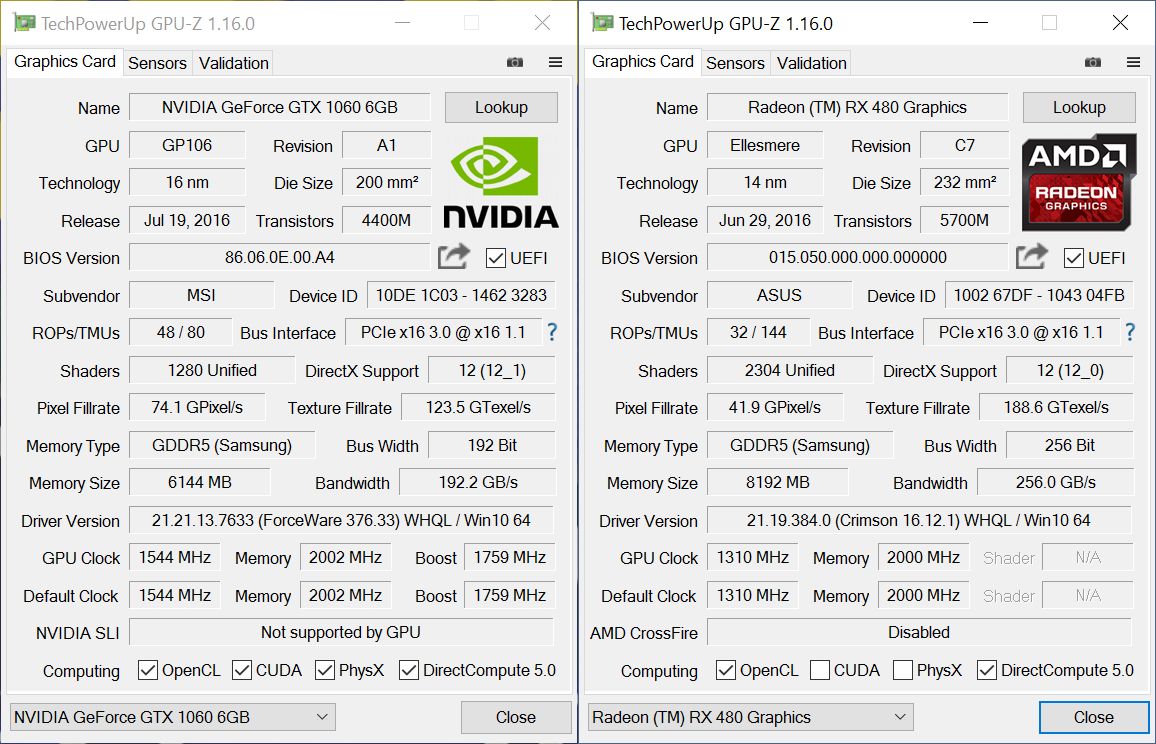The width and height of the screenshot is (1156, 744).
Task: Click the Lookup button in the NVIDIA window
Action: (501, 108)
